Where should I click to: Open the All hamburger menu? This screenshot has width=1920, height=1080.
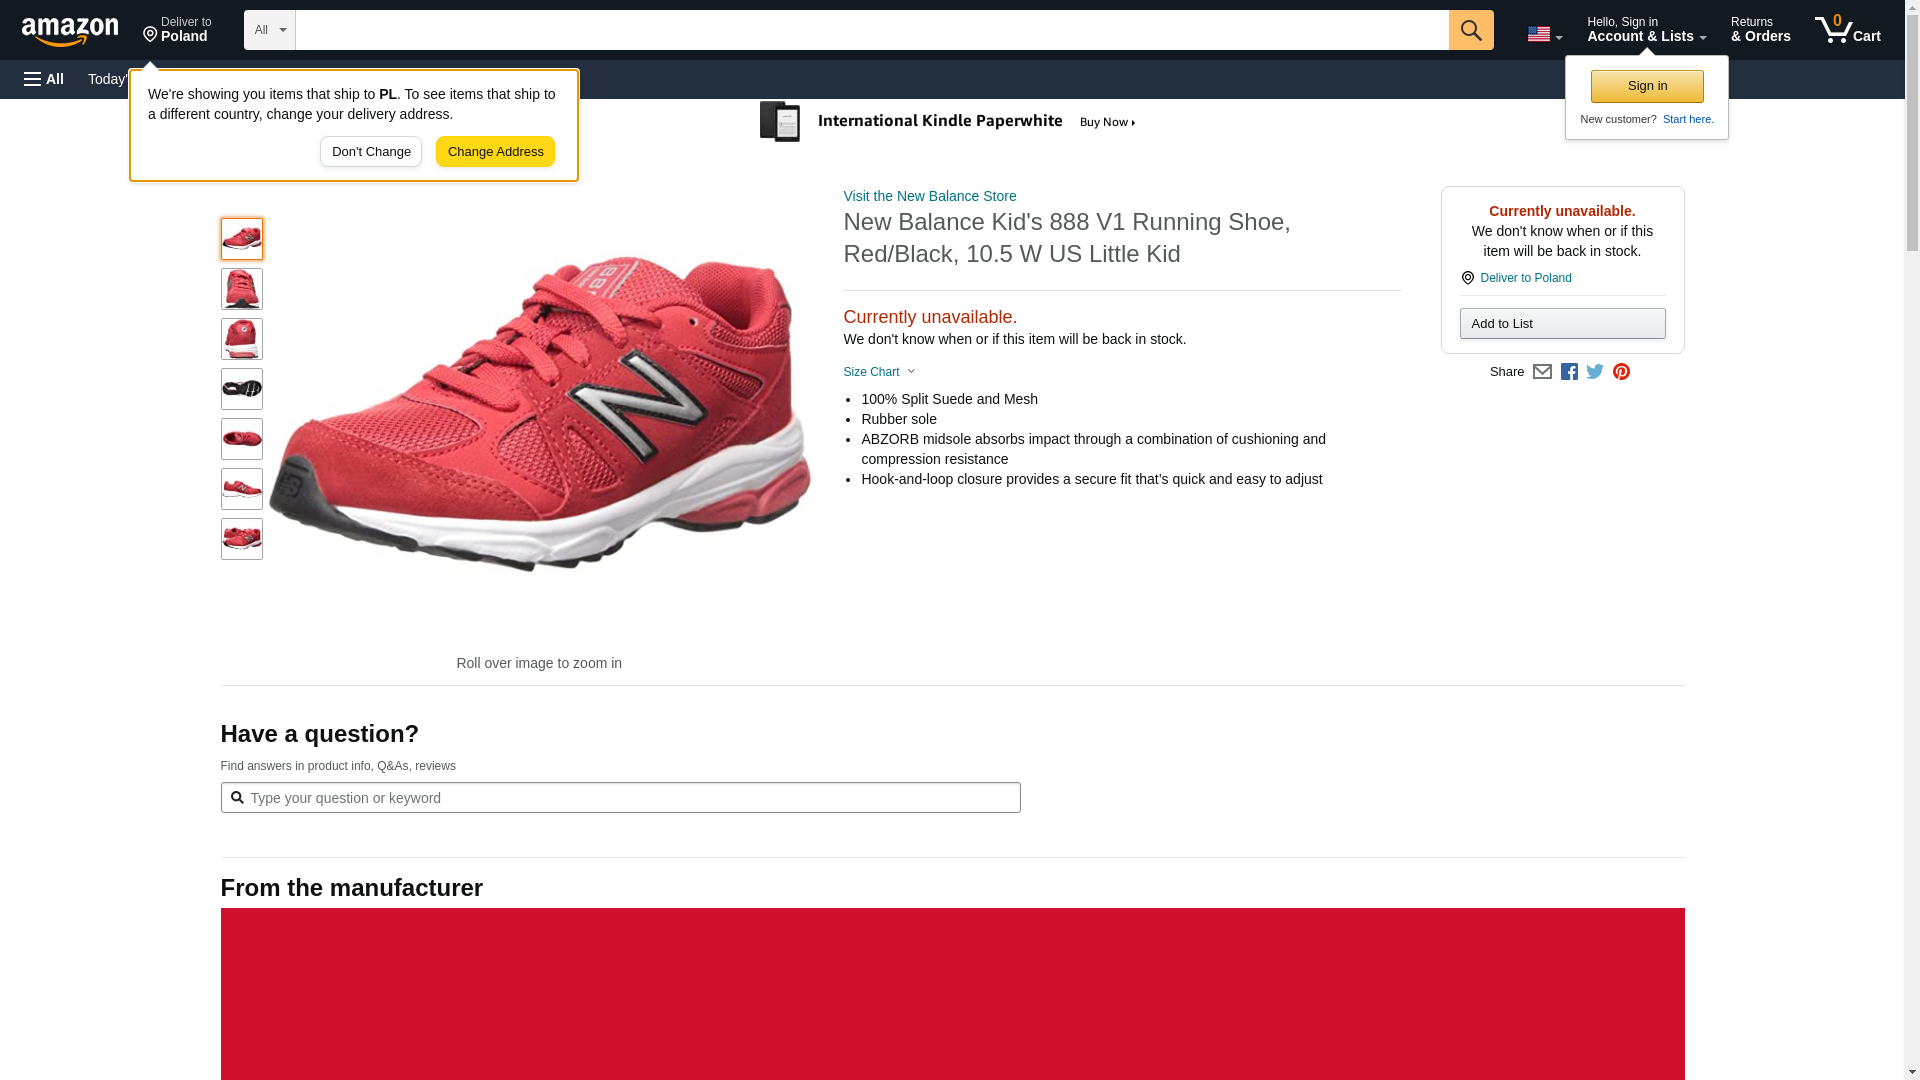click(x=44, y=79)
